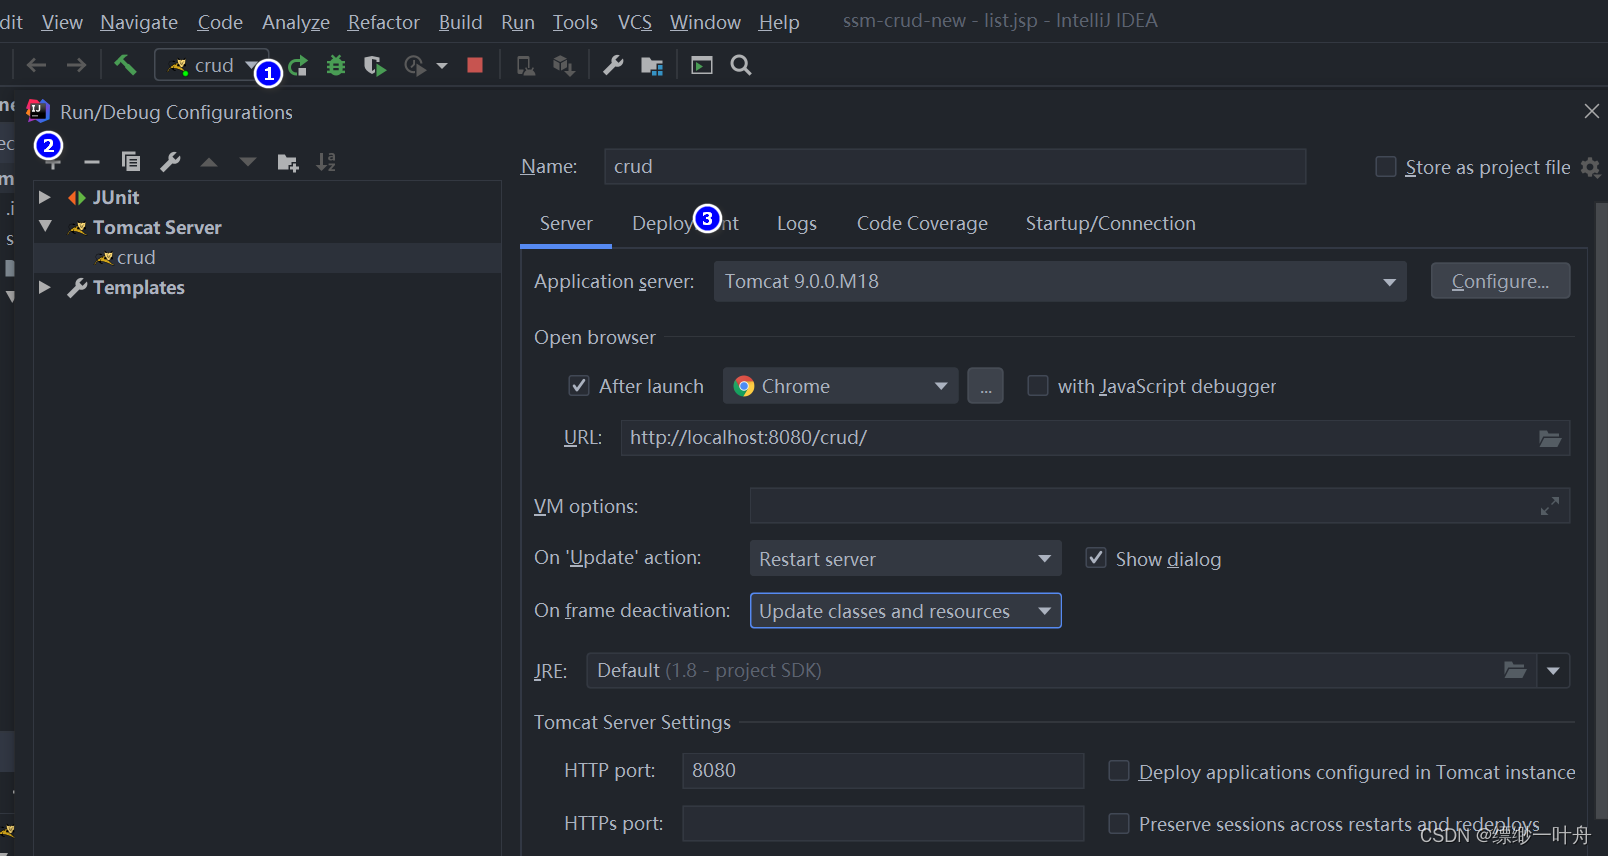Click the Name input field

955,167
